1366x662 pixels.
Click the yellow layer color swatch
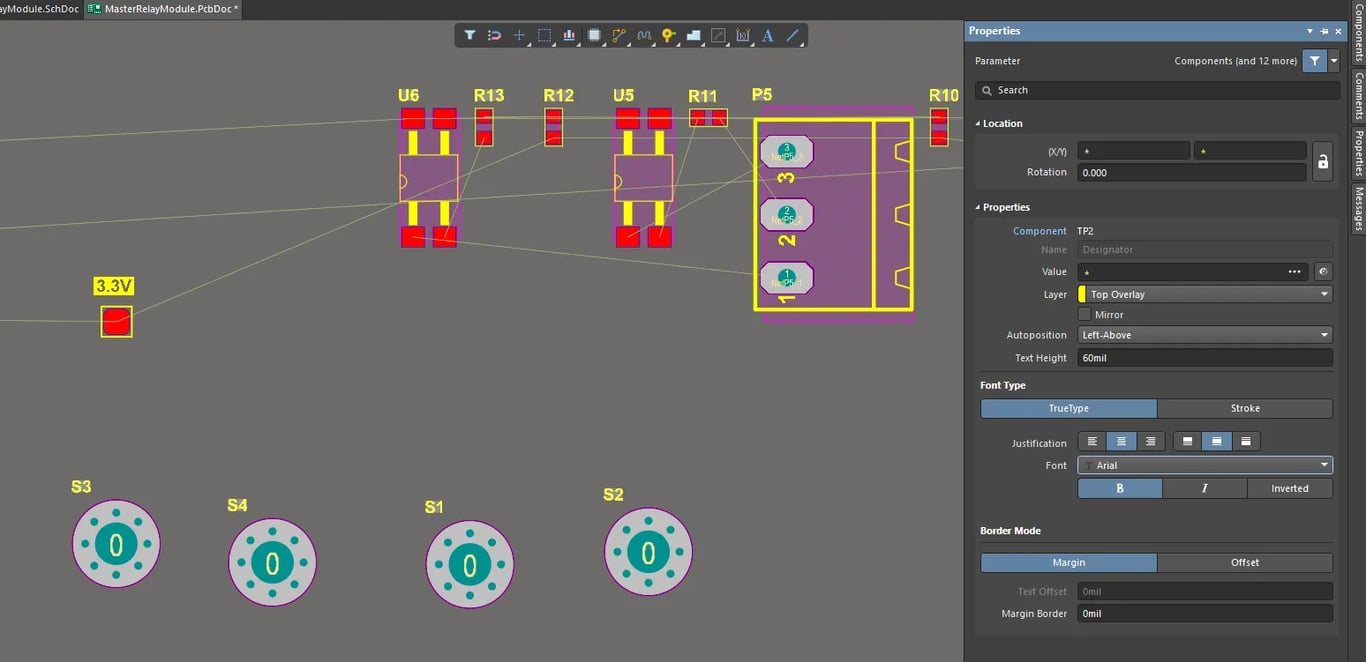coord(1082,295)
